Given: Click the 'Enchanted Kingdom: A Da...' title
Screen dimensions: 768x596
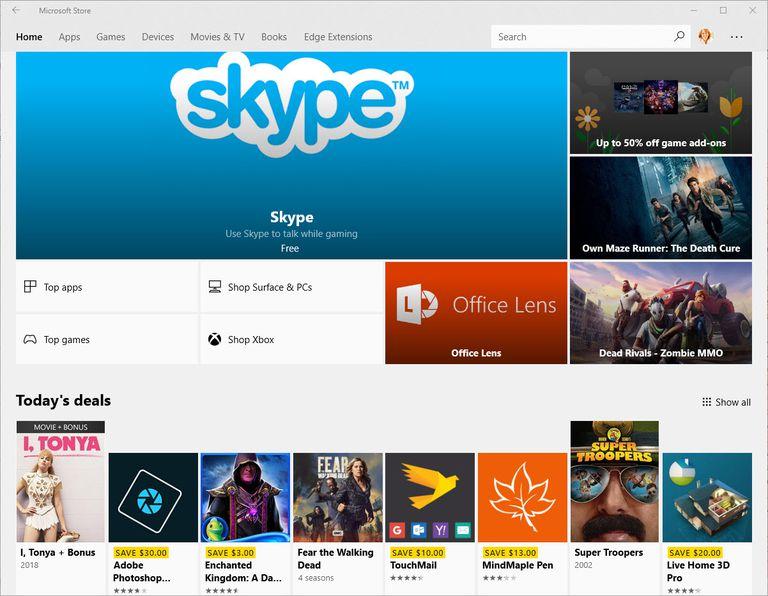Looking at the screenshot, I should tap(243, 572).
